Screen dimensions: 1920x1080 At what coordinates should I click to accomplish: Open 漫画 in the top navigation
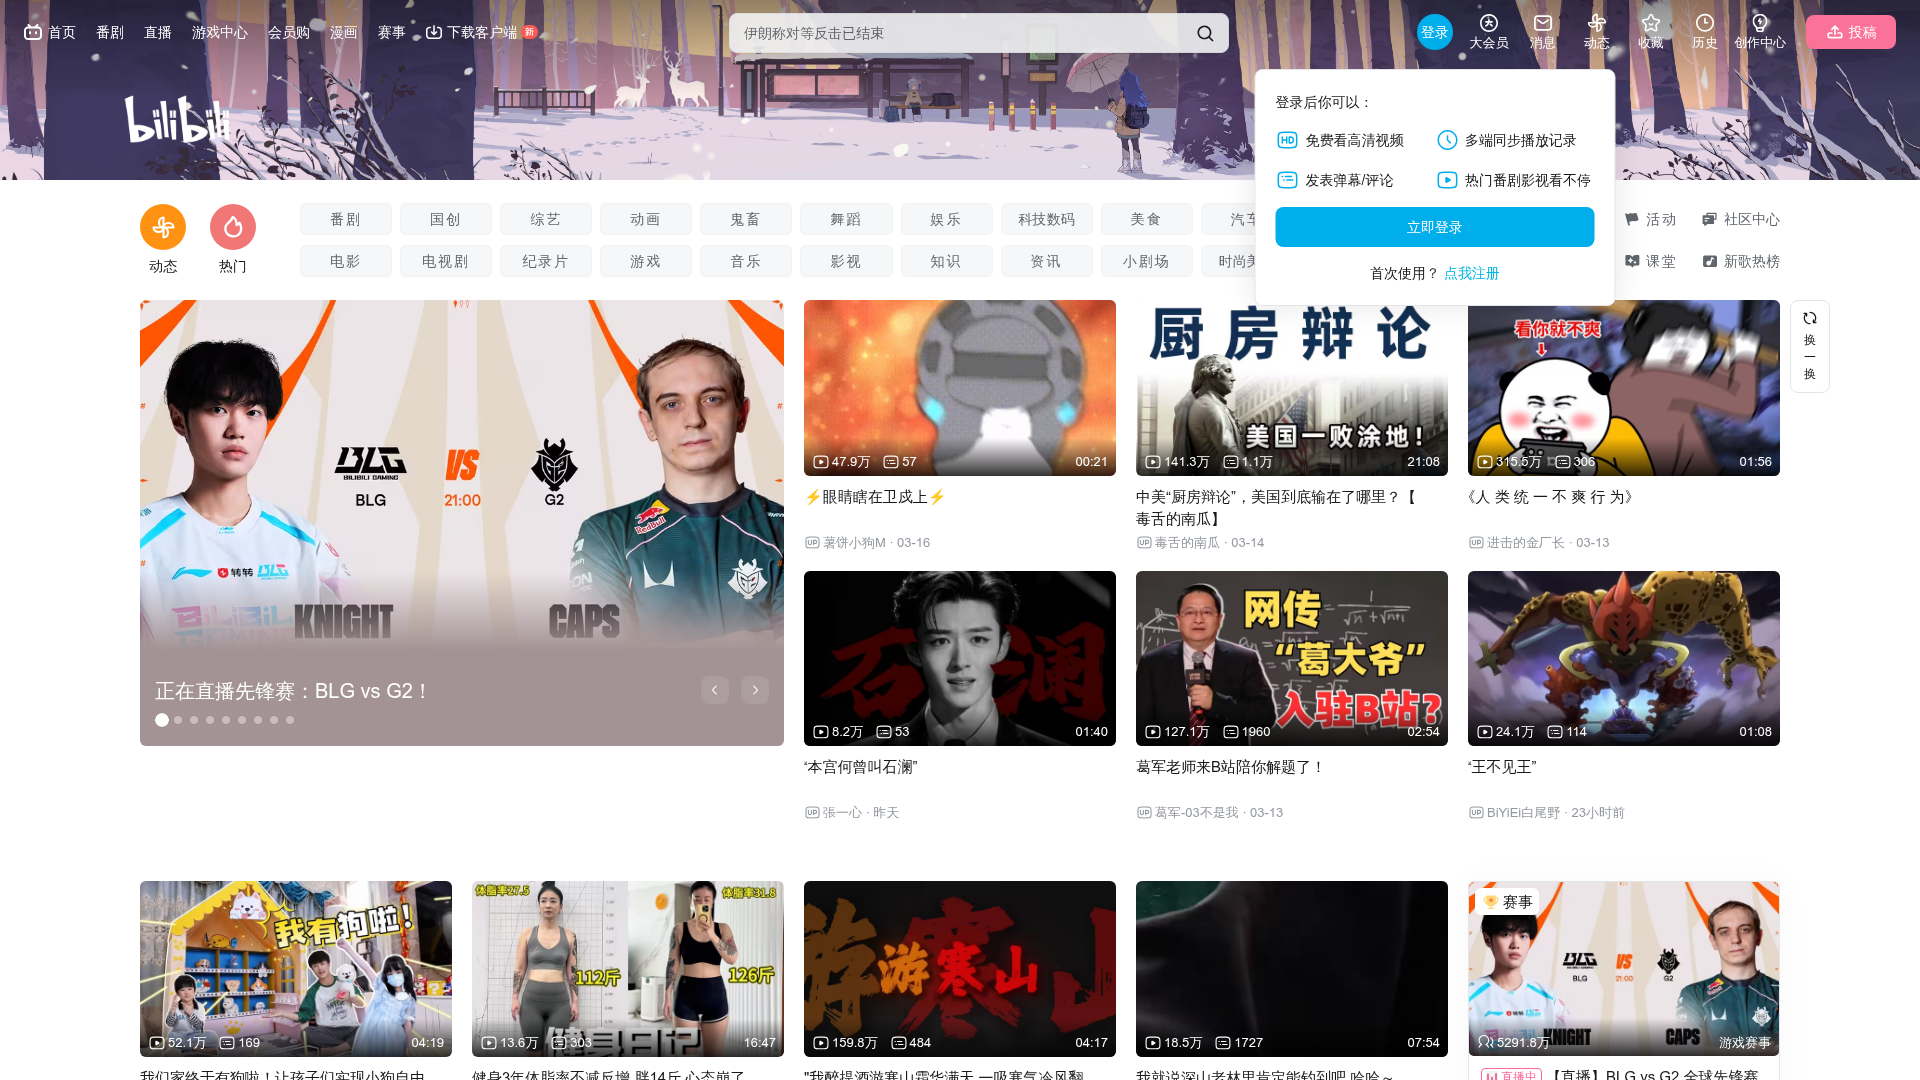344,32
